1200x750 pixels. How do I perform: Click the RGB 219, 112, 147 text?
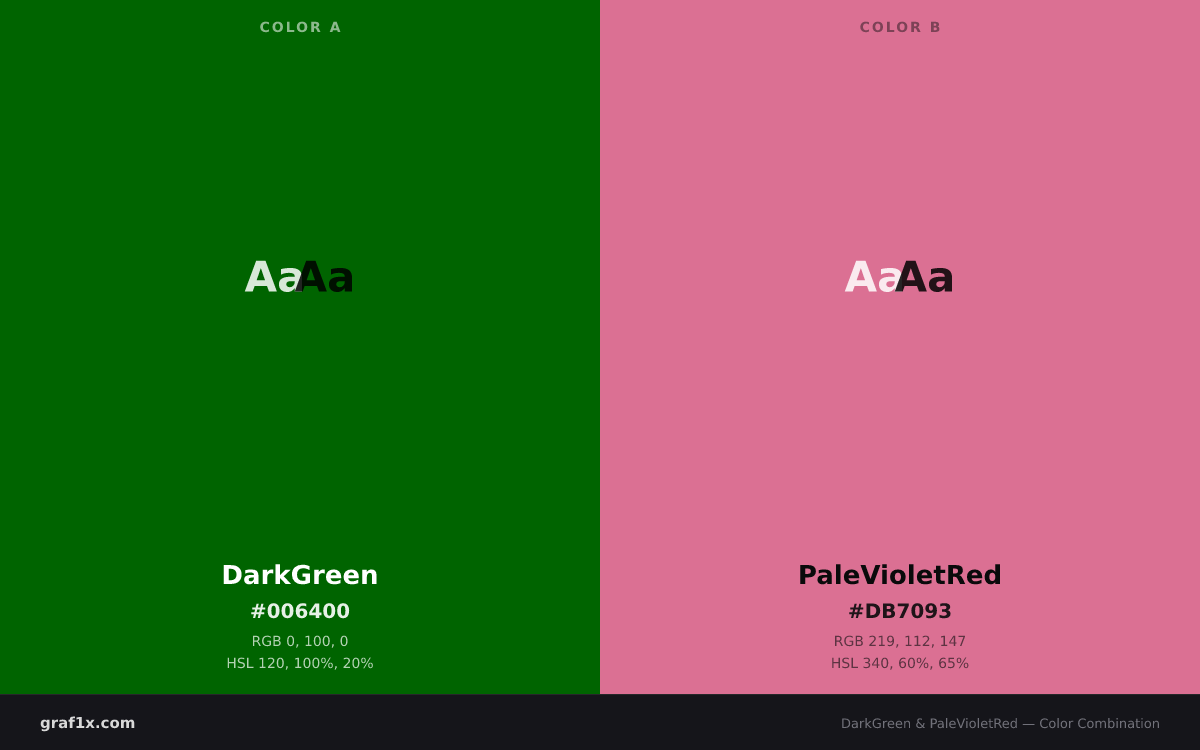900,641
